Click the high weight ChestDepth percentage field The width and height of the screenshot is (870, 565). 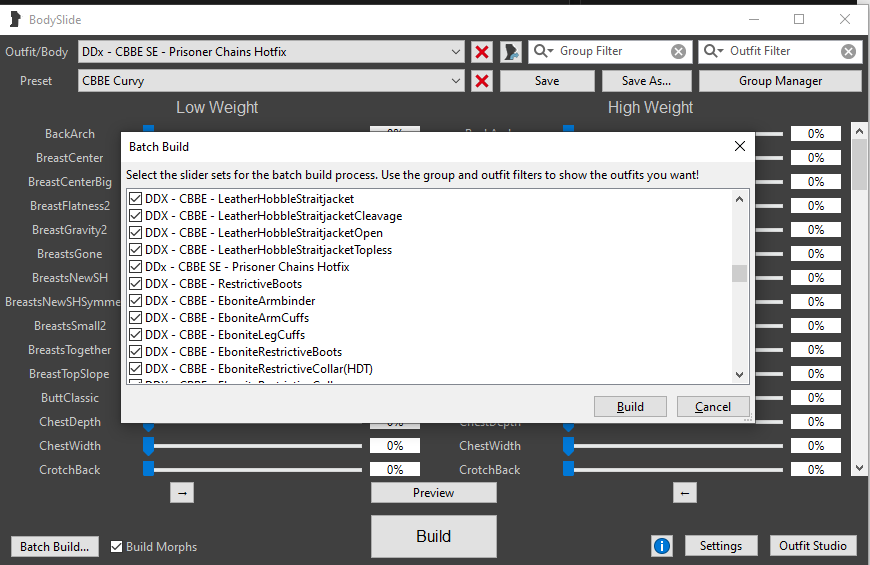(816, 422)
